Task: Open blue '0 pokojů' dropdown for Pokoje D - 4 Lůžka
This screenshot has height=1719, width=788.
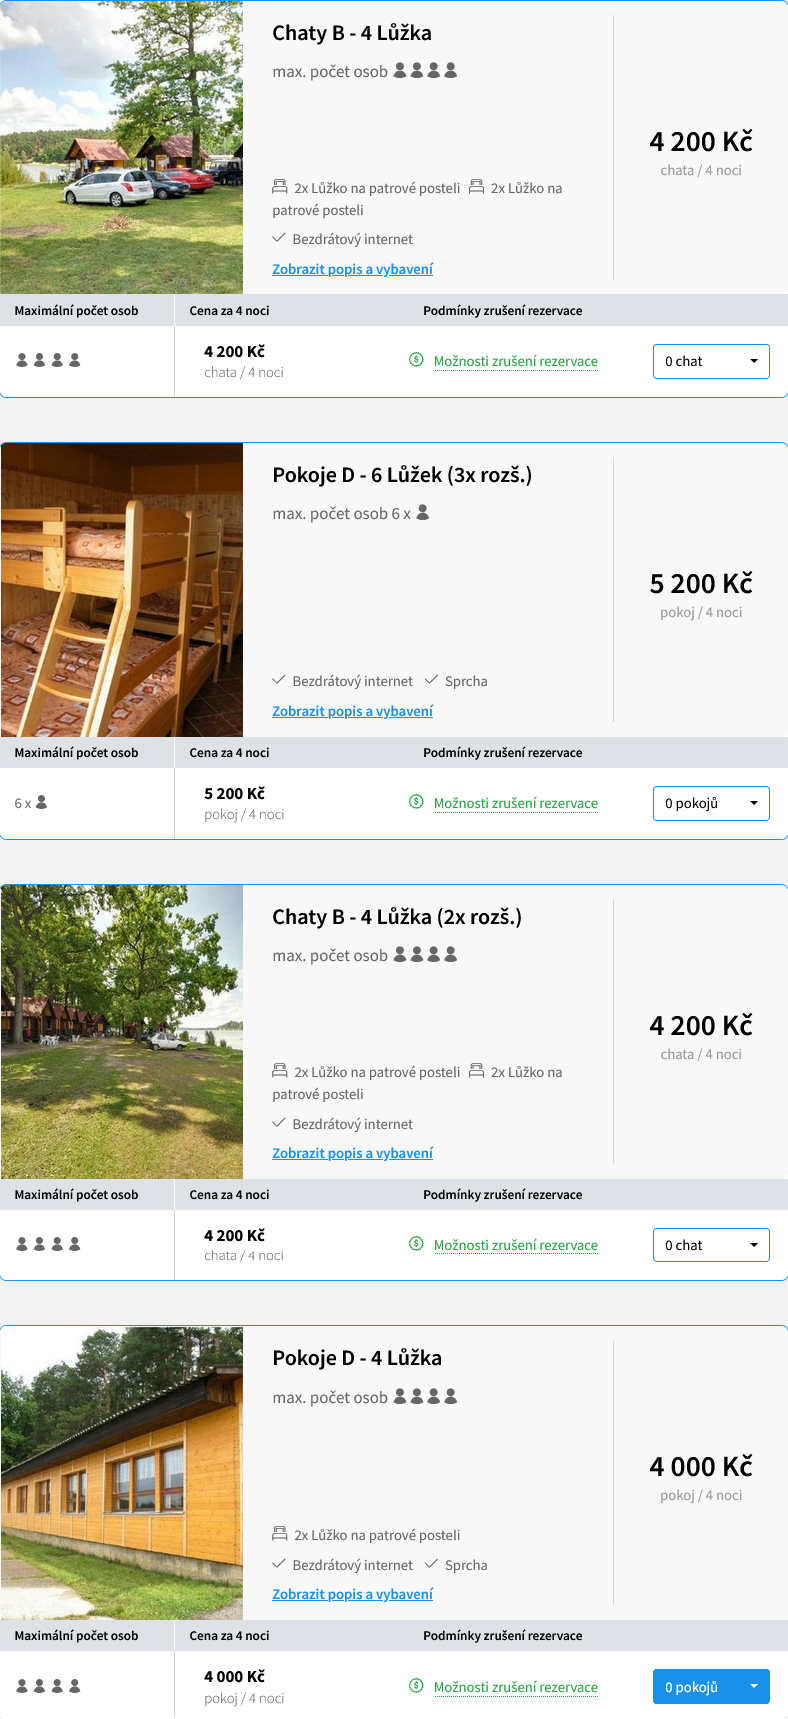Action: (x=711, y=1687)
